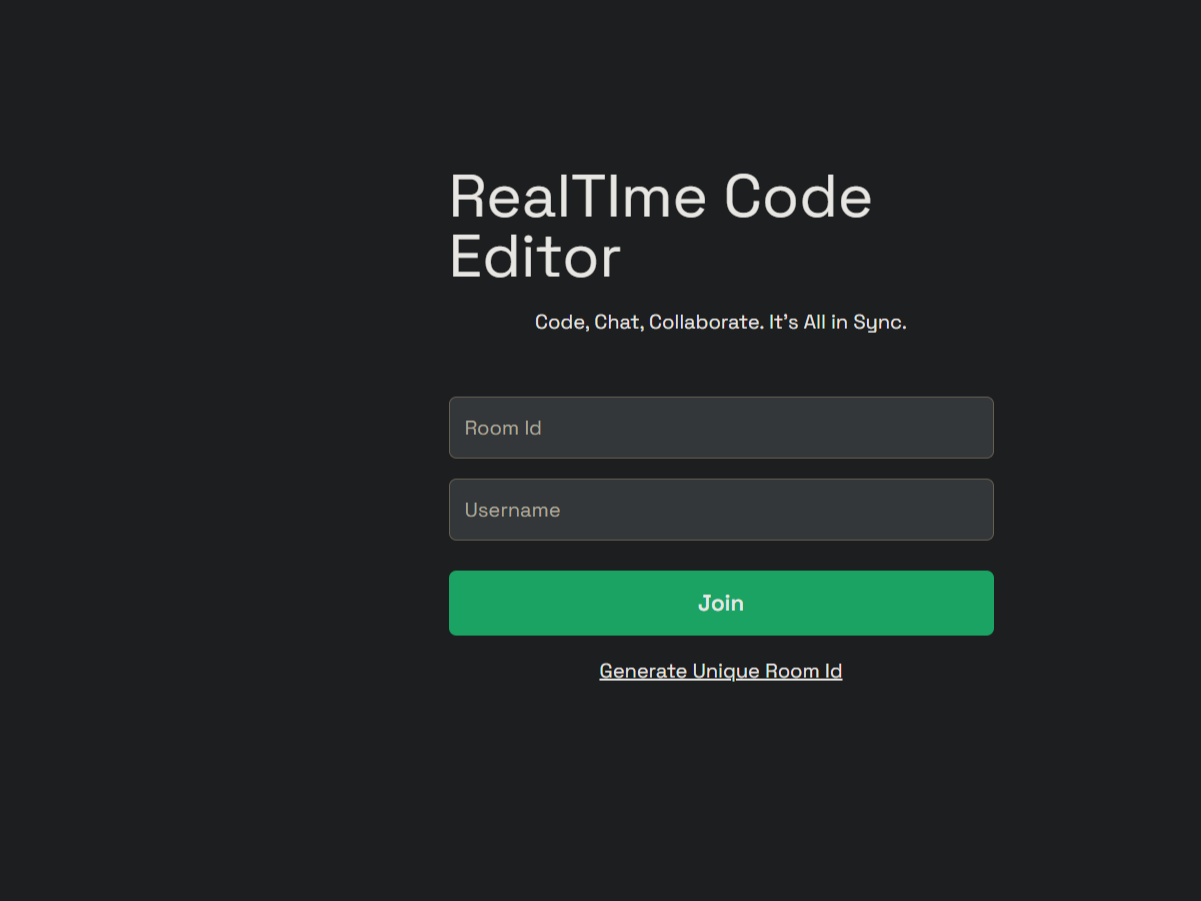Click the Code, Chat, Collaborate tagline
The width and height of the screenshot is (1201, 901).
(x=720, y=322)
